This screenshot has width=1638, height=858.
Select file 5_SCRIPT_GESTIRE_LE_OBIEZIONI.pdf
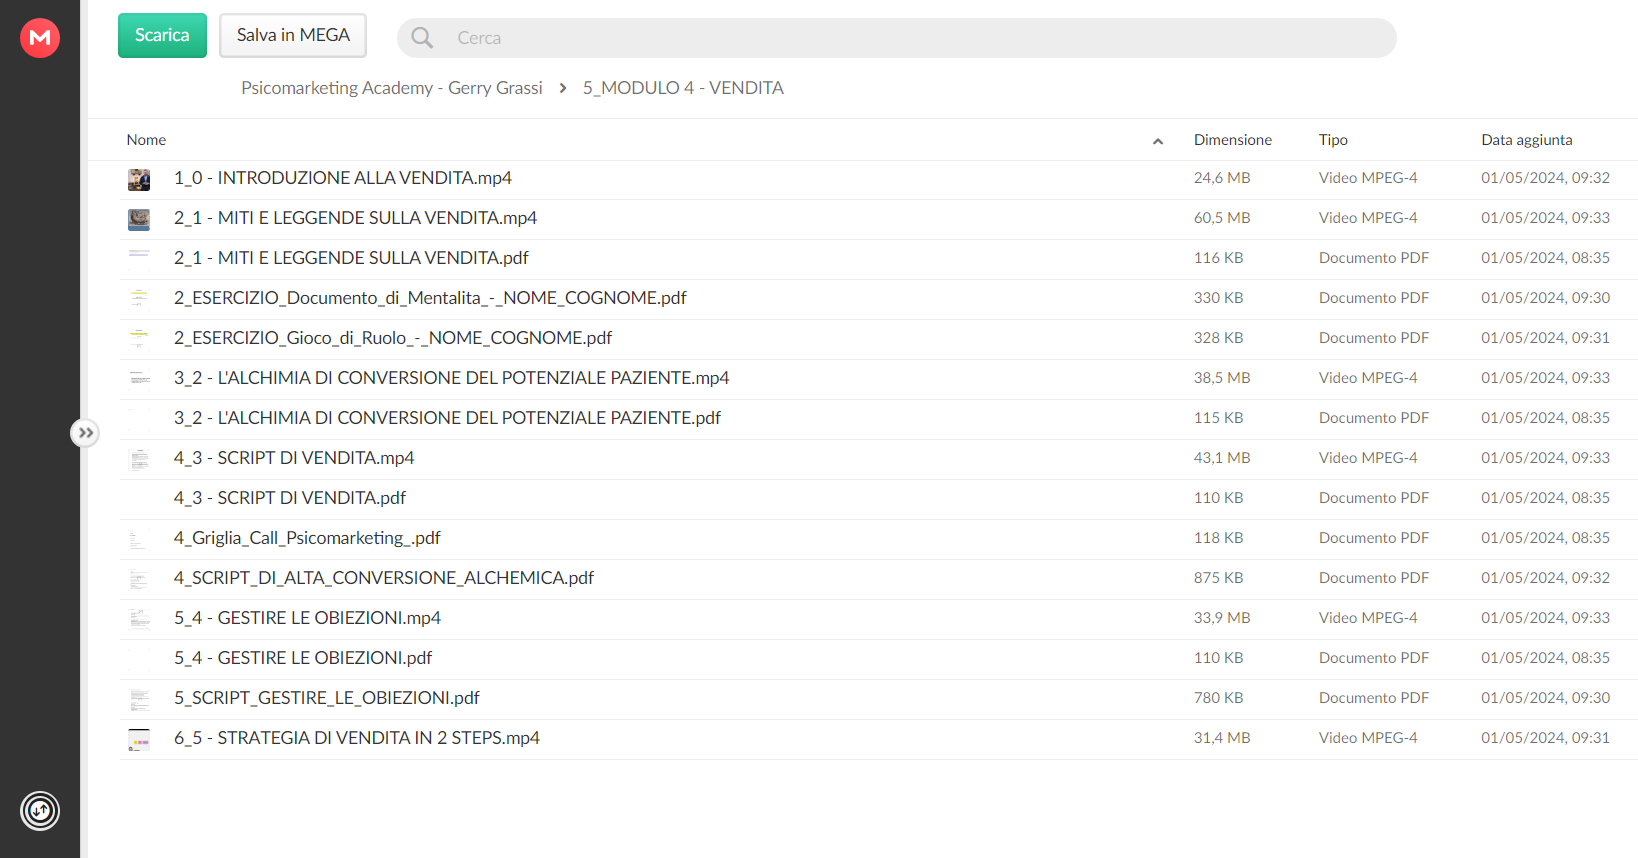click(327, 698)
